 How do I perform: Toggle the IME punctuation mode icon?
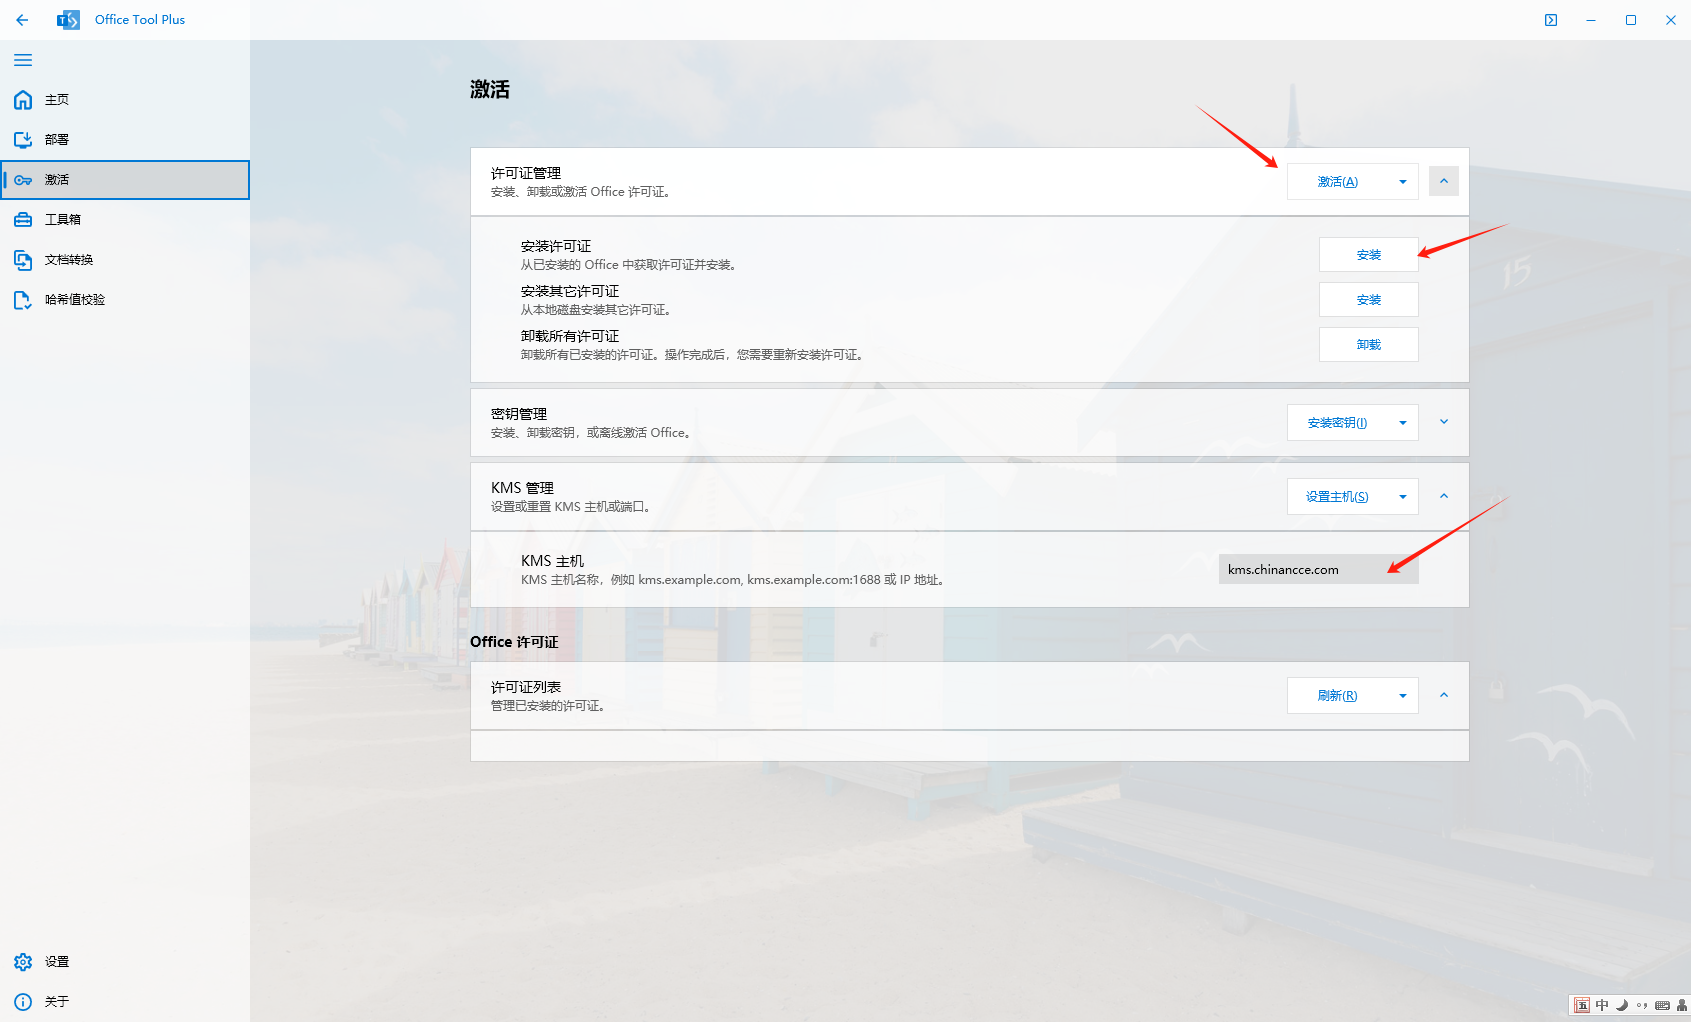(1642, 1006)
